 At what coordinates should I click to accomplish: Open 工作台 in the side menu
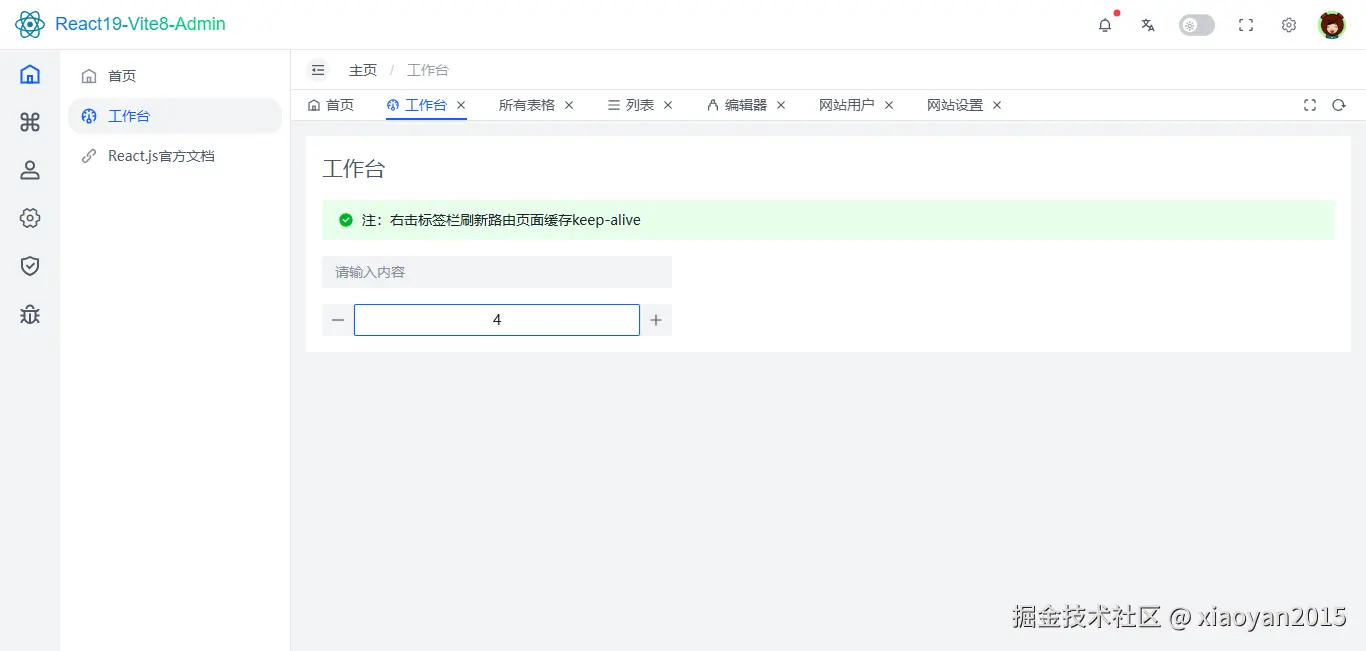point(175,116)
